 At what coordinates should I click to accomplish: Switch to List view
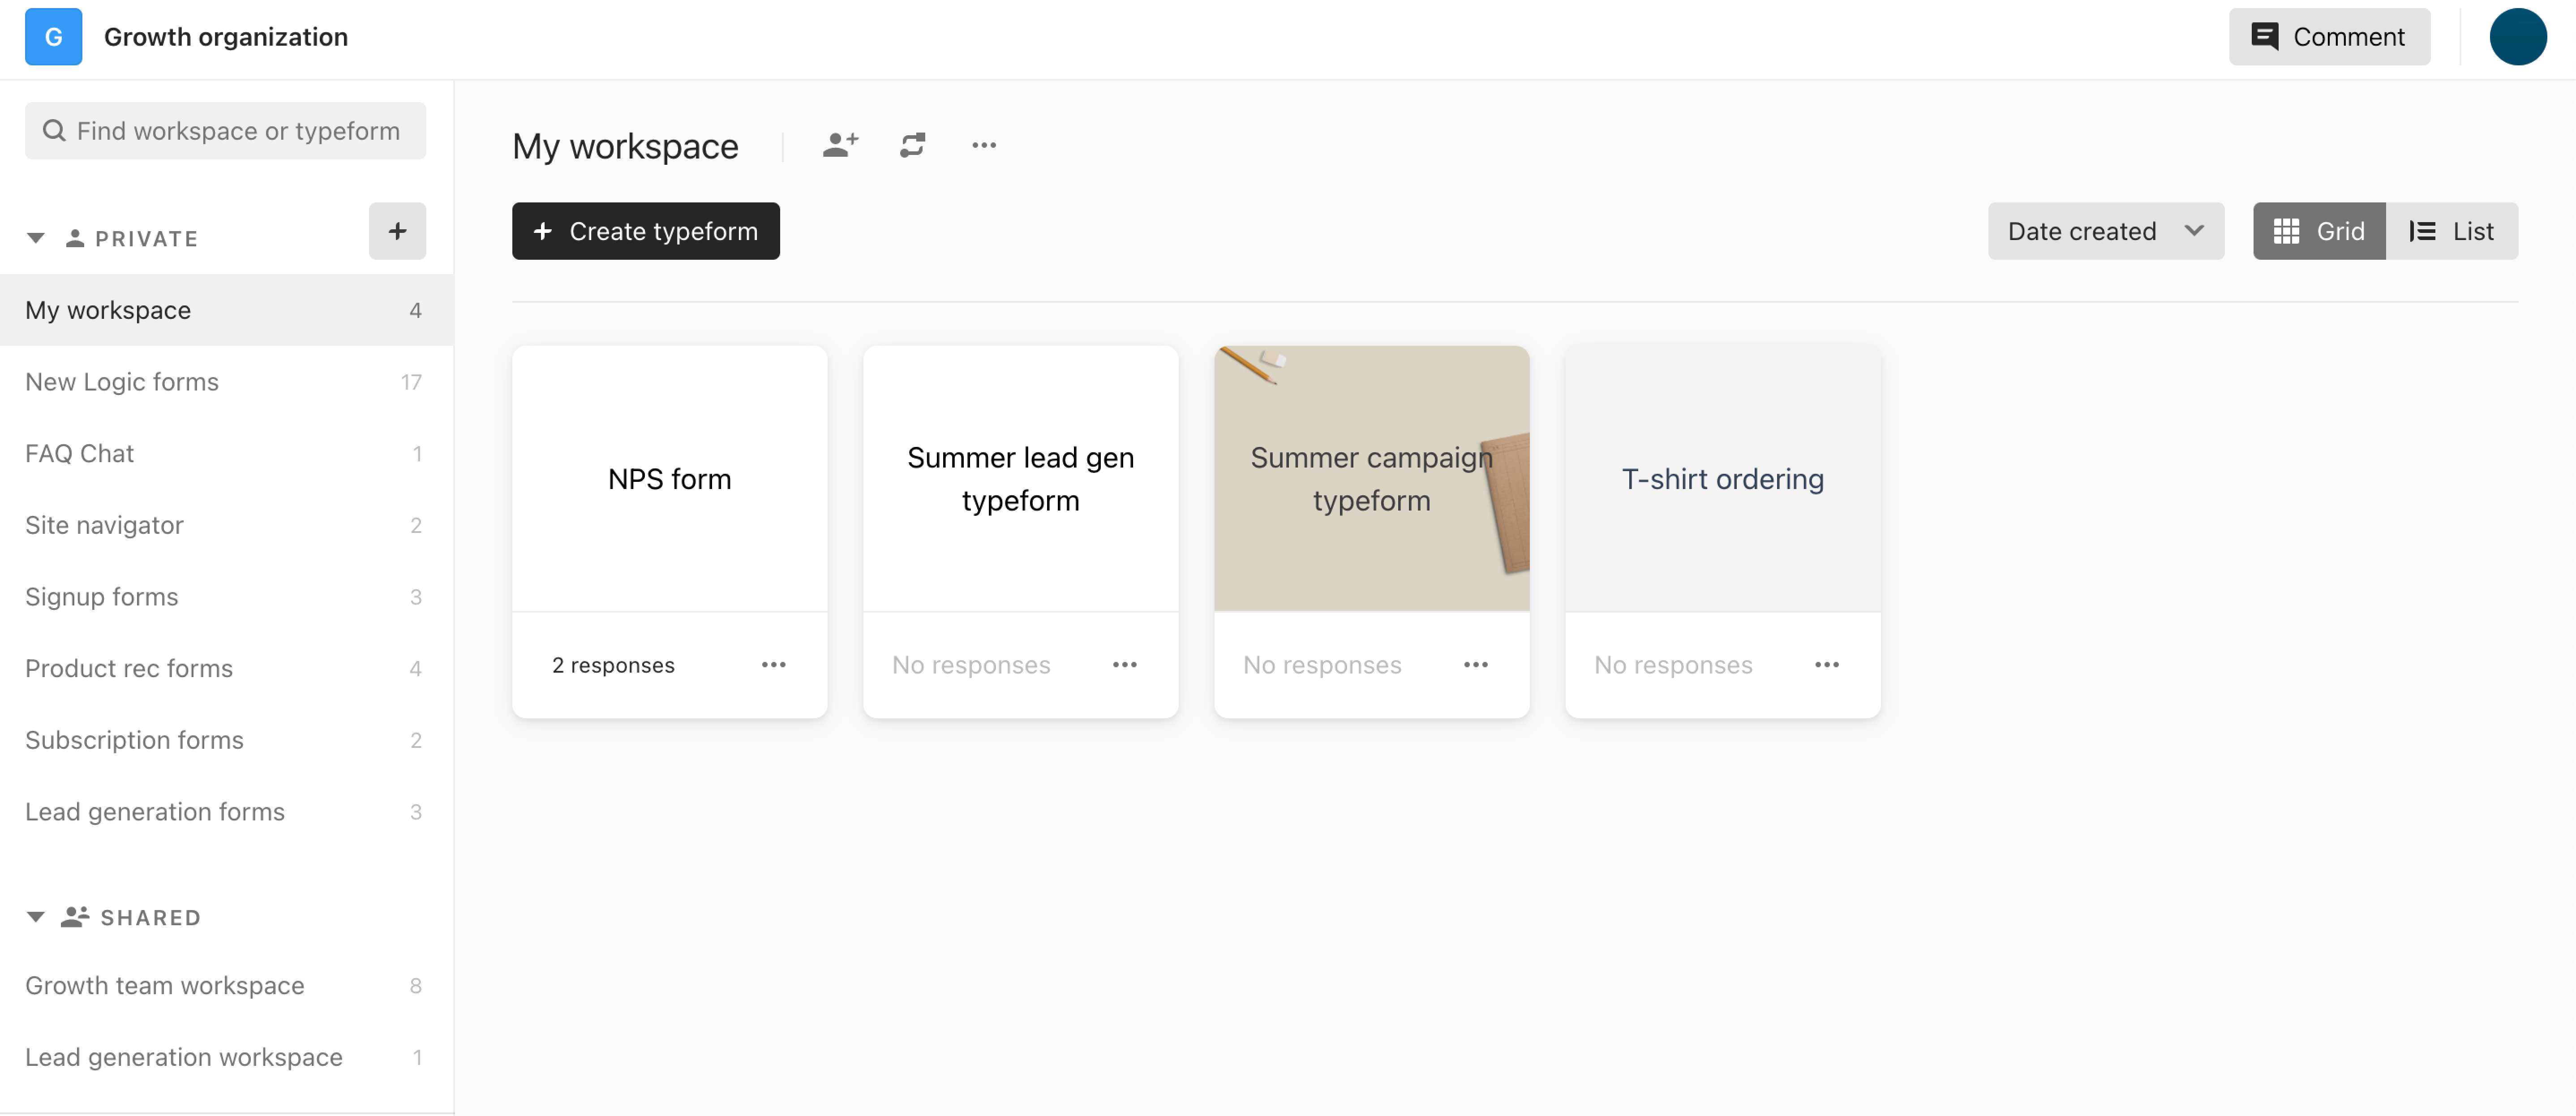(2451, 231)
